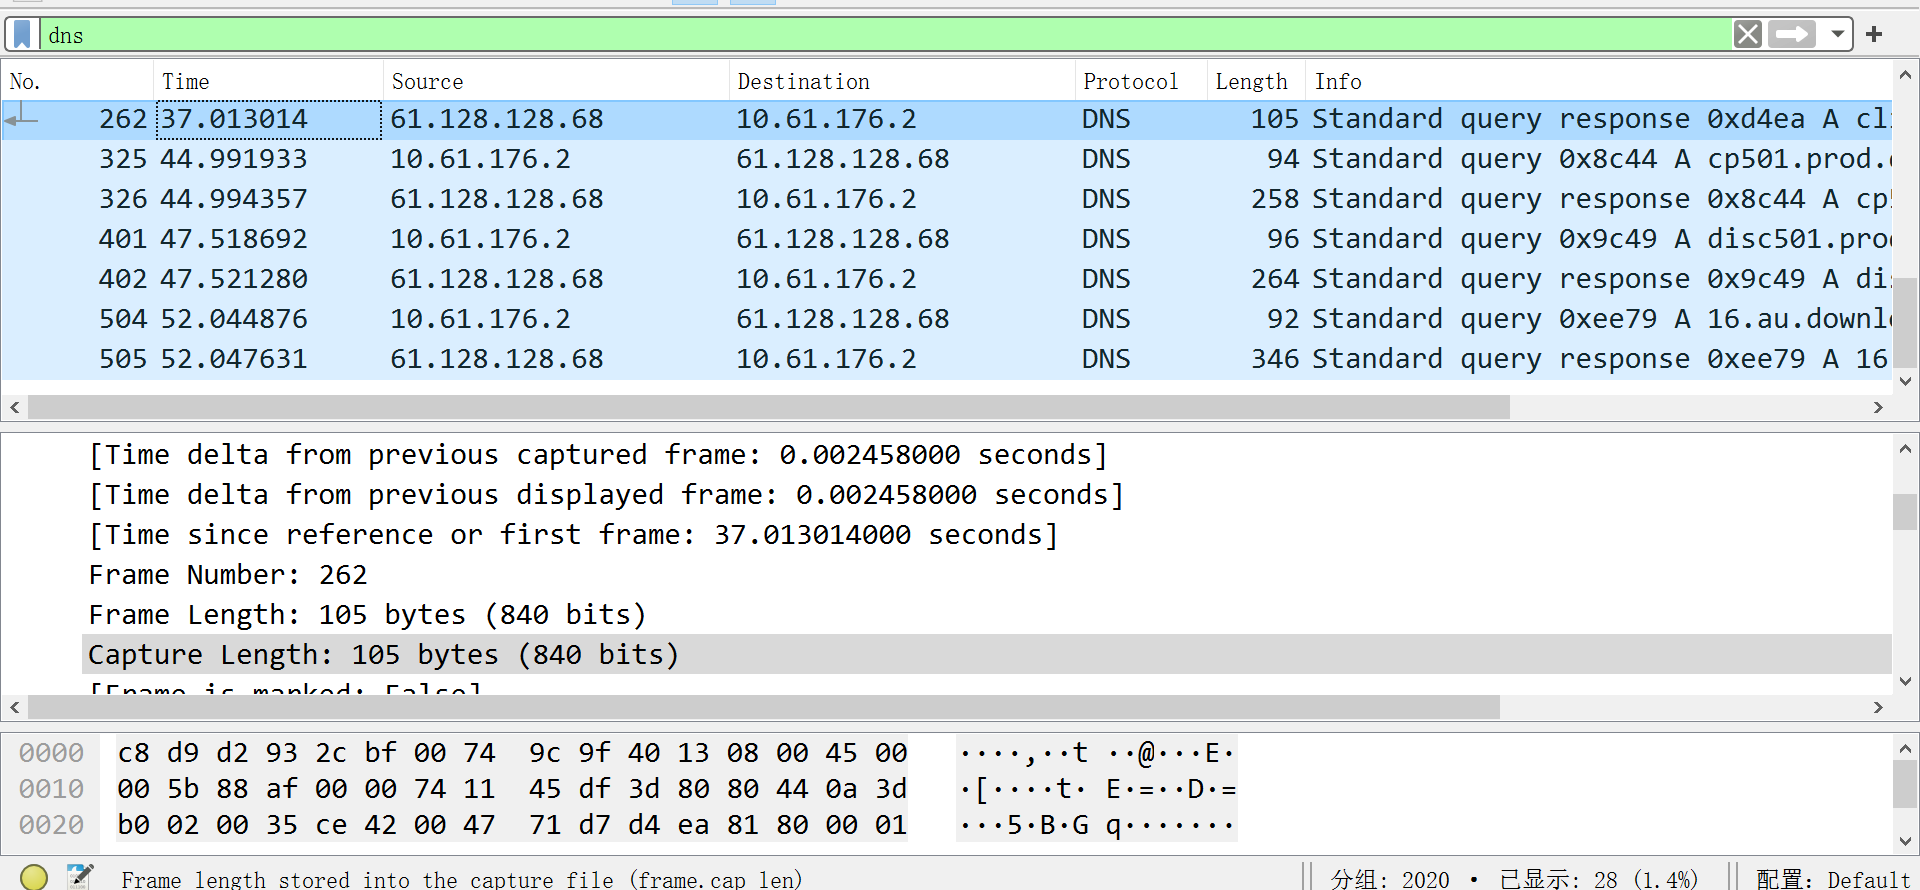Click the ASCII text of row 0020

click(x=1096, y=825)
